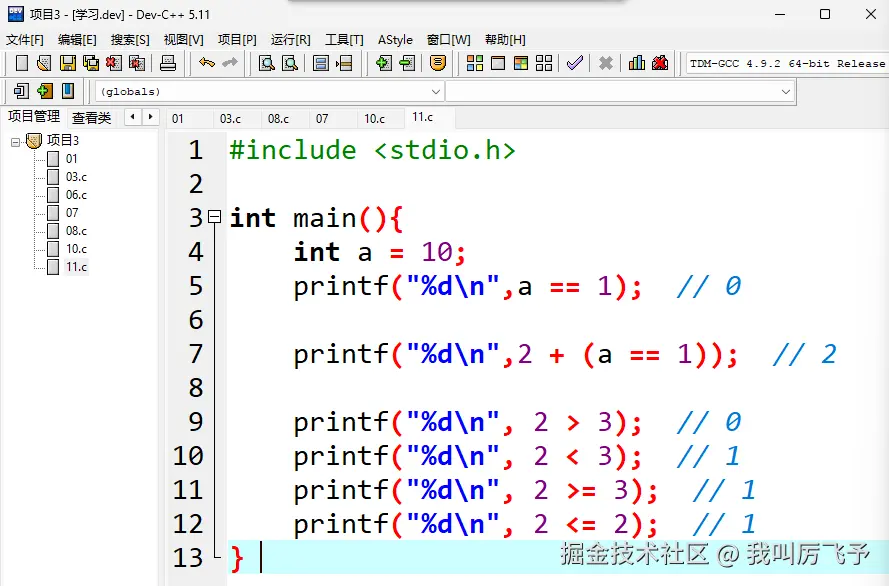This screenshot has height=586, width=889.
Task: Remove a file from the project
Action: pyautogui.click(x=407, y=63)
